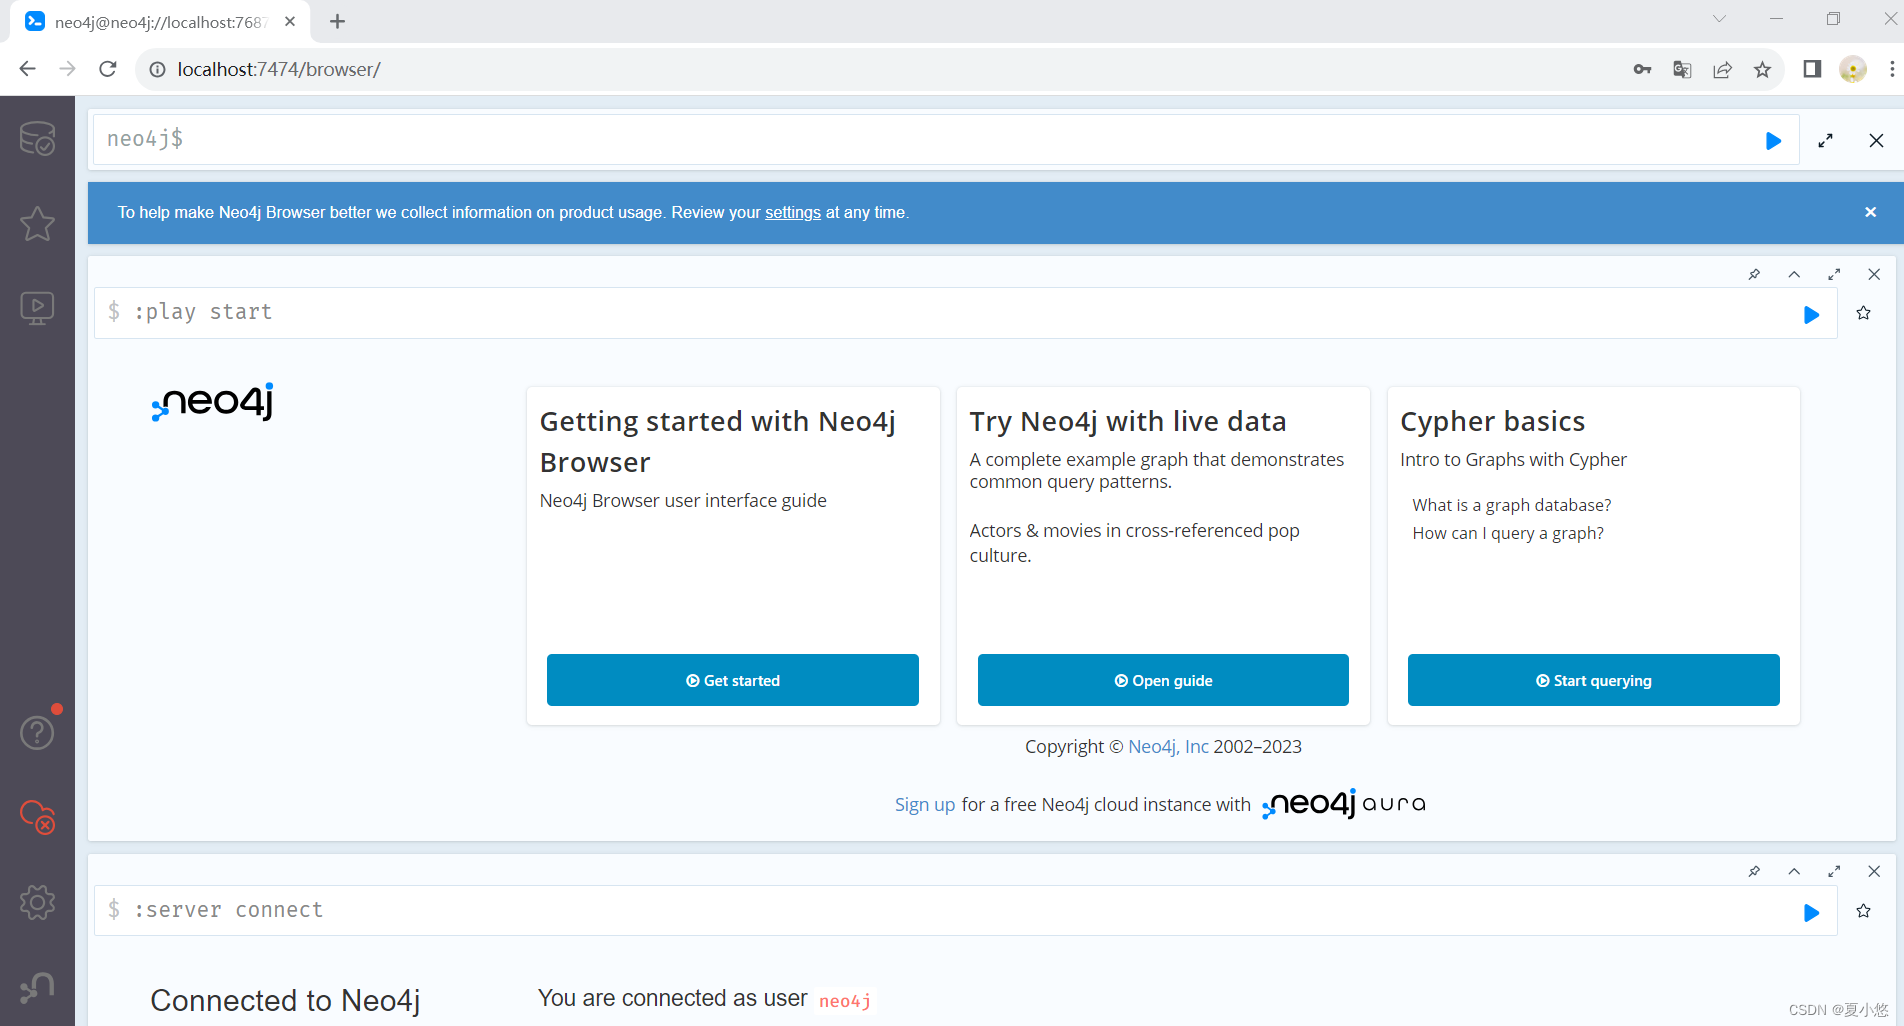Reload the browser page
The width and height of the screenshot is (1904, 1026).
click(108, 69)
